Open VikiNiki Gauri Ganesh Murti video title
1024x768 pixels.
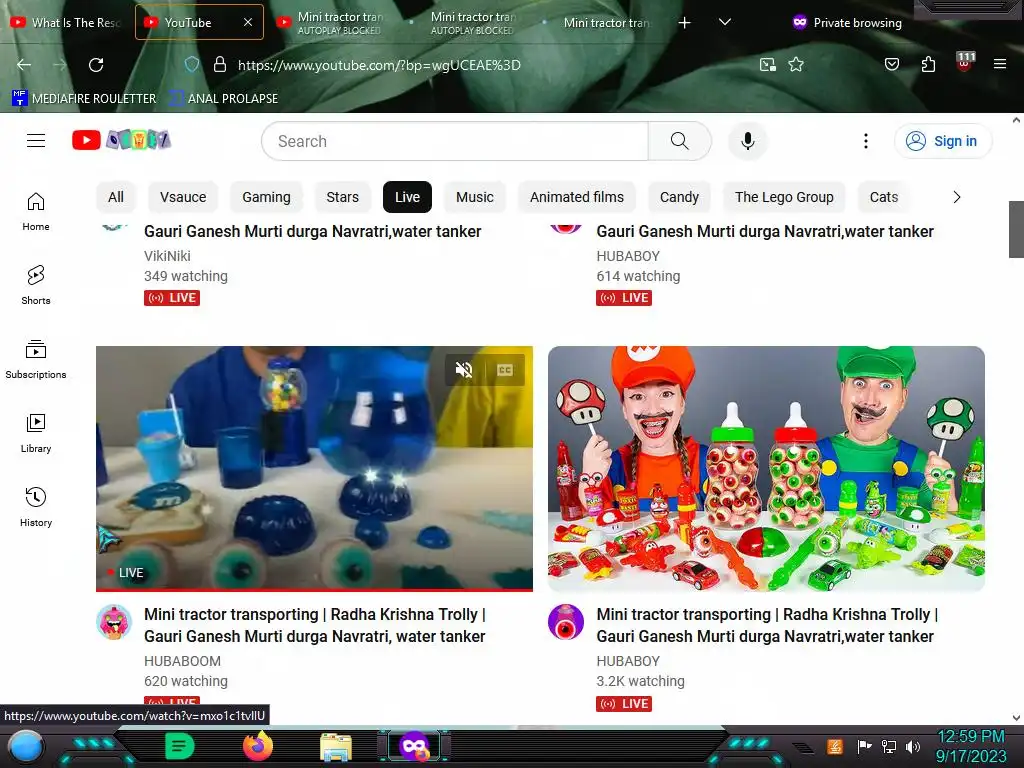tap(313, 231)
